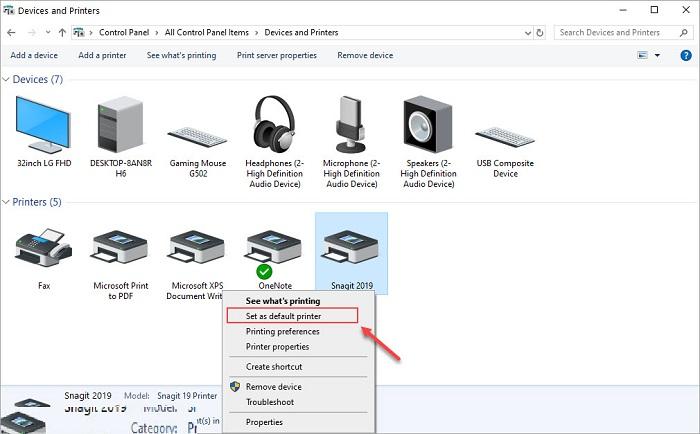Open the address bar history dropdown

click(528, 33)
